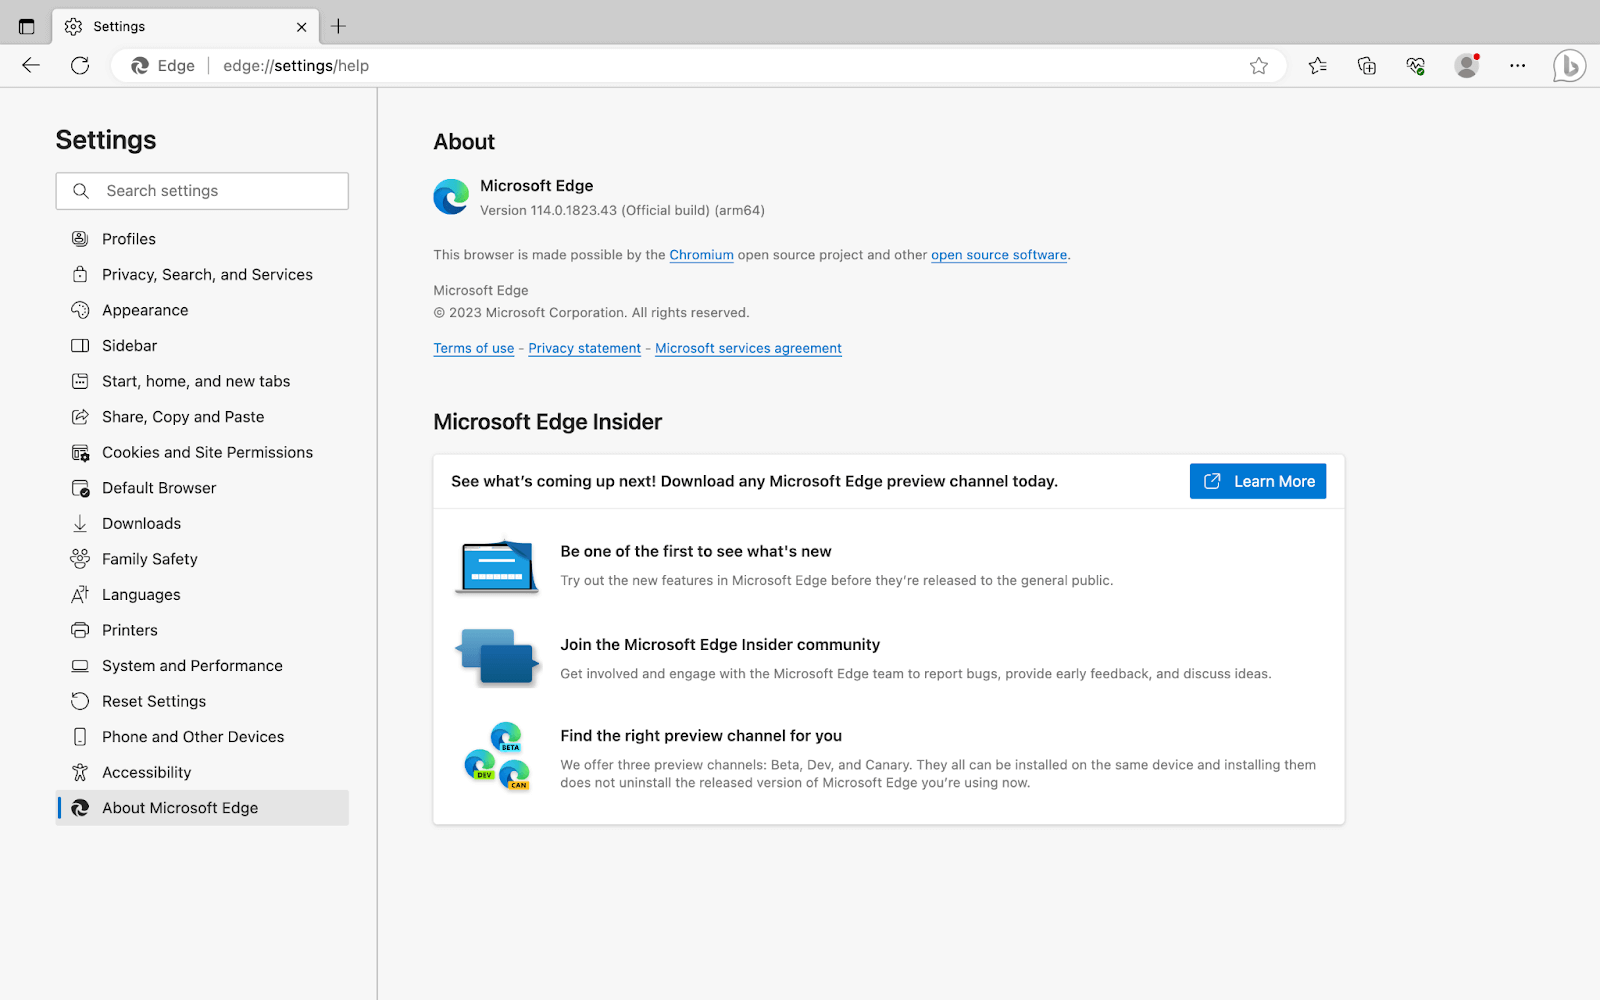The image size is (1600, 1000).
Task: Click the Bing Chat icon in the toolbar
Action: 1568,65
